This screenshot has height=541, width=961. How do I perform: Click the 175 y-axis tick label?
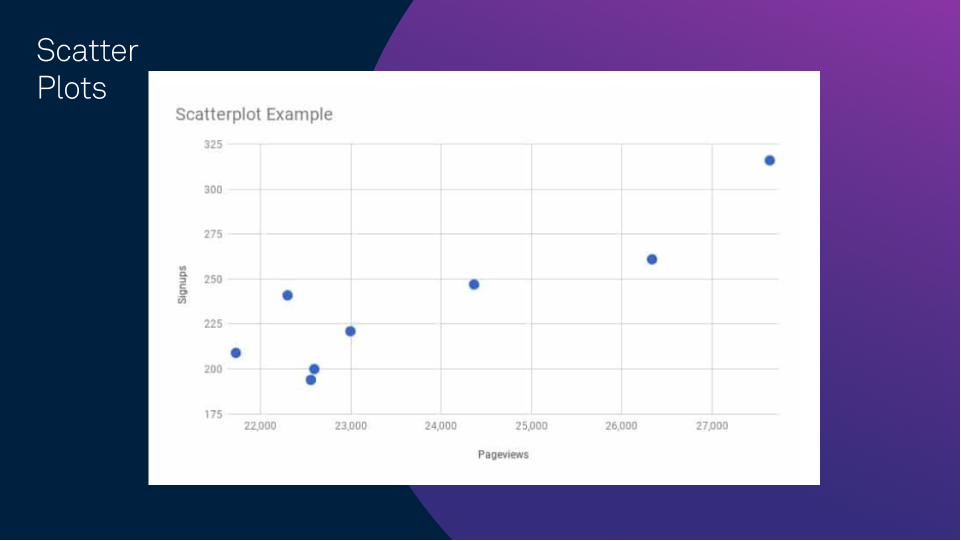point(213,414)
